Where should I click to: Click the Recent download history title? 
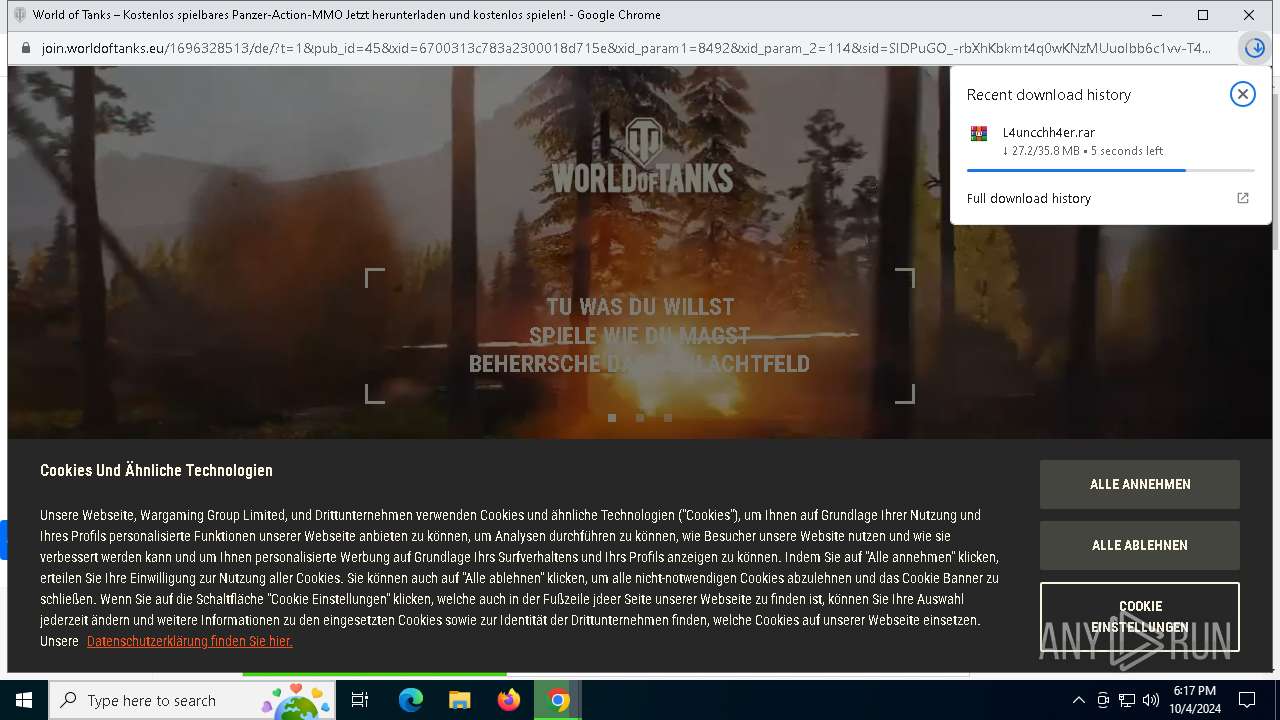click(1049, 95)
